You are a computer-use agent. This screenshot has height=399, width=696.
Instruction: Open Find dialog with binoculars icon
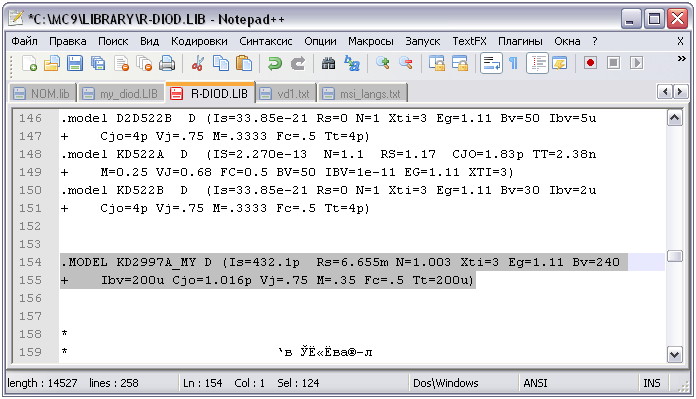[328, 63]
